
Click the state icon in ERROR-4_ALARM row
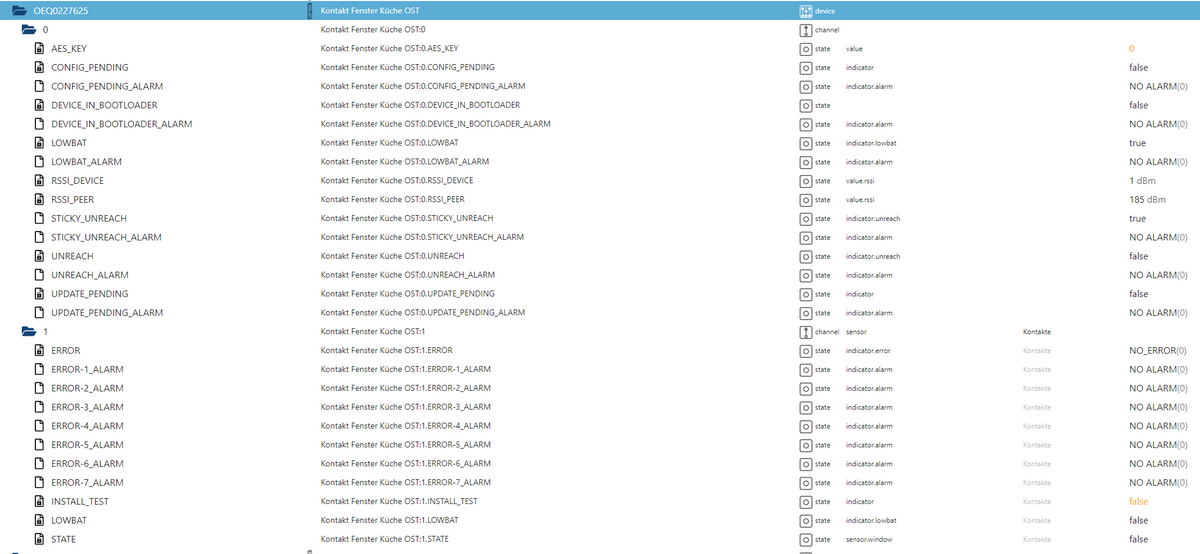[x=806, y=426]
